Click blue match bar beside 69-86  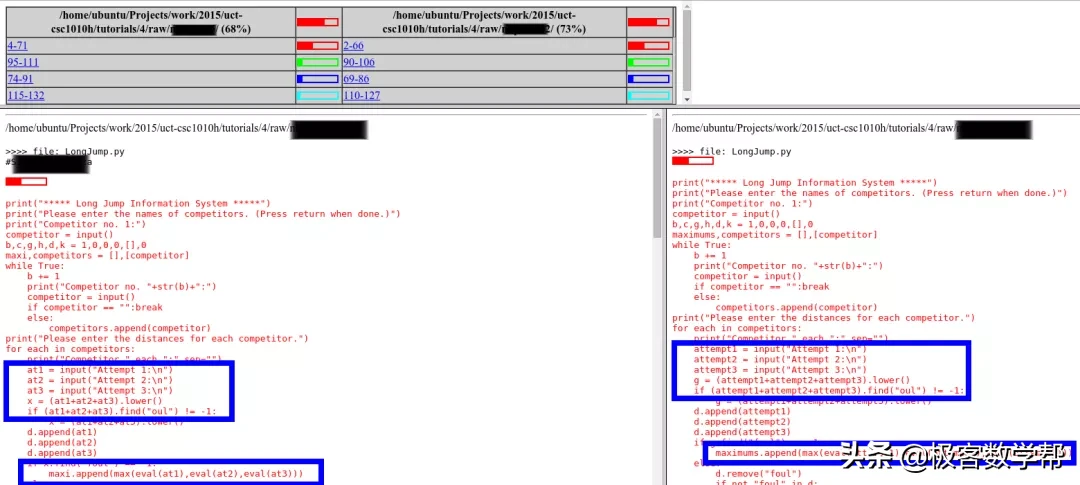[648, 79]
